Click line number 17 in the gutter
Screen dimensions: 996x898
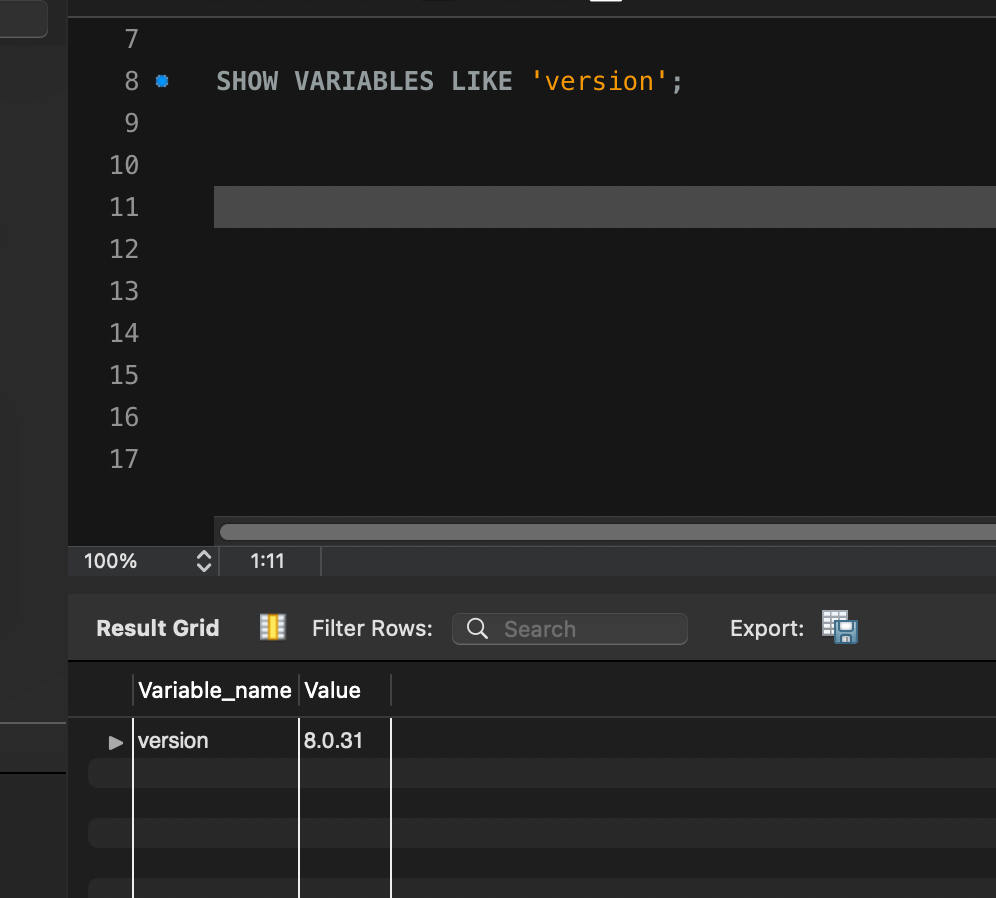tap(124, 459)
